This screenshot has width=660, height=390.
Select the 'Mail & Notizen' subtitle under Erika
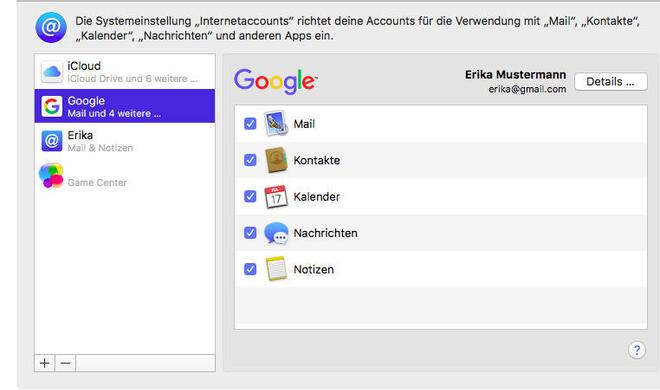point(100,148)
